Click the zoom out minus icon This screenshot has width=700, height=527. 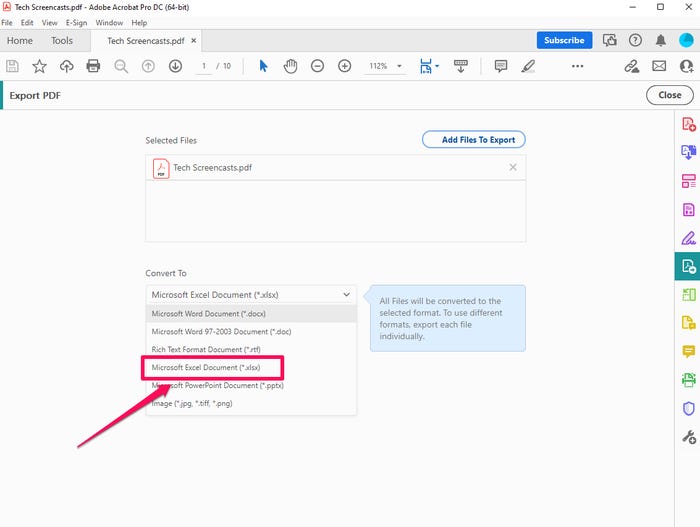[317, 66]
